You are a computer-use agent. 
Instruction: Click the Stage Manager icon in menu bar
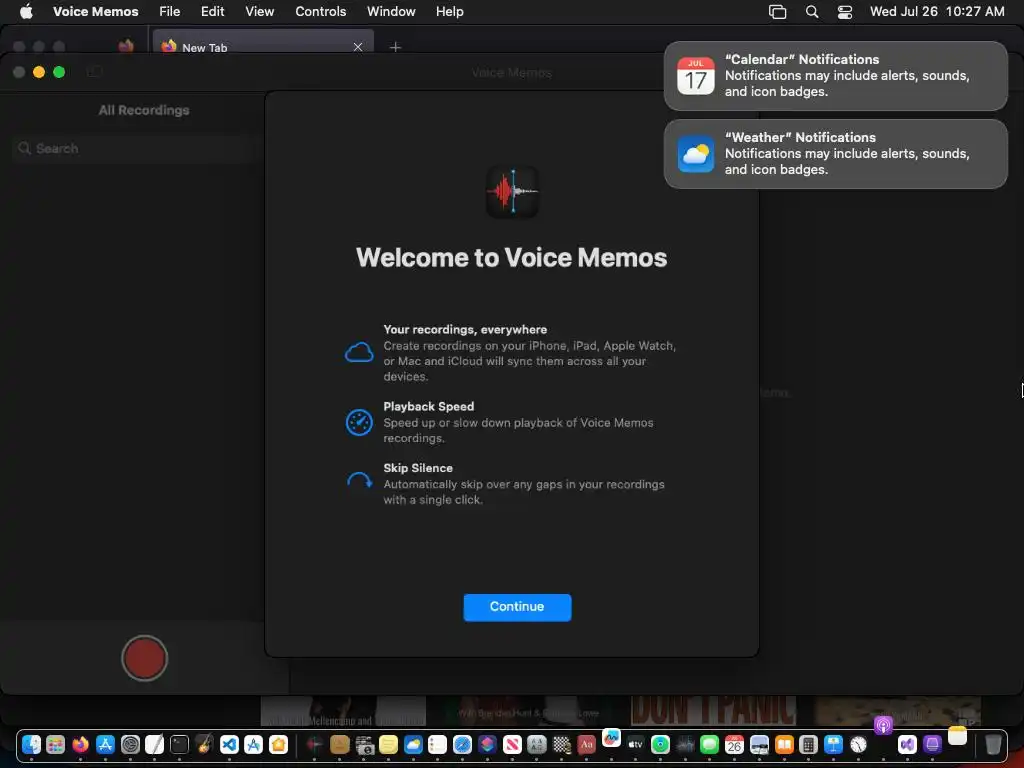coord(777,11)
